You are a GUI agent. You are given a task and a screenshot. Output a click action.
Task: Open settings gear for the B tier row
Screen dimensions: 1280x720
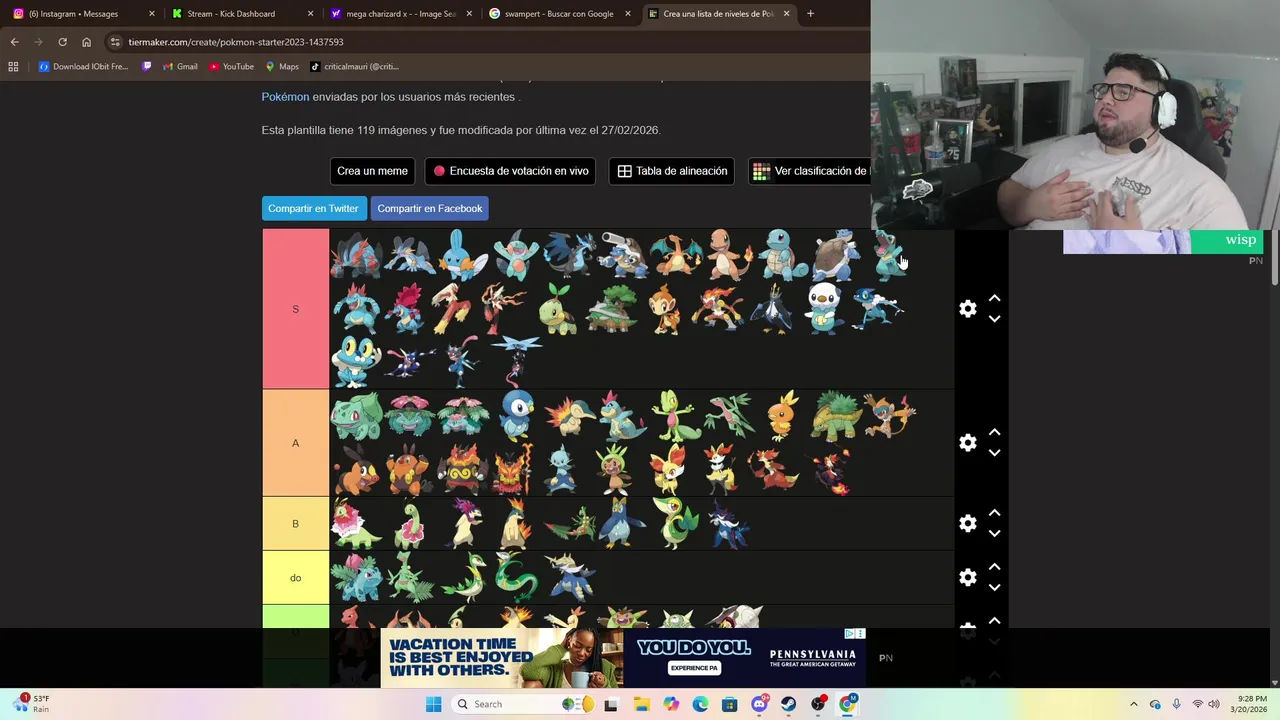967,524
